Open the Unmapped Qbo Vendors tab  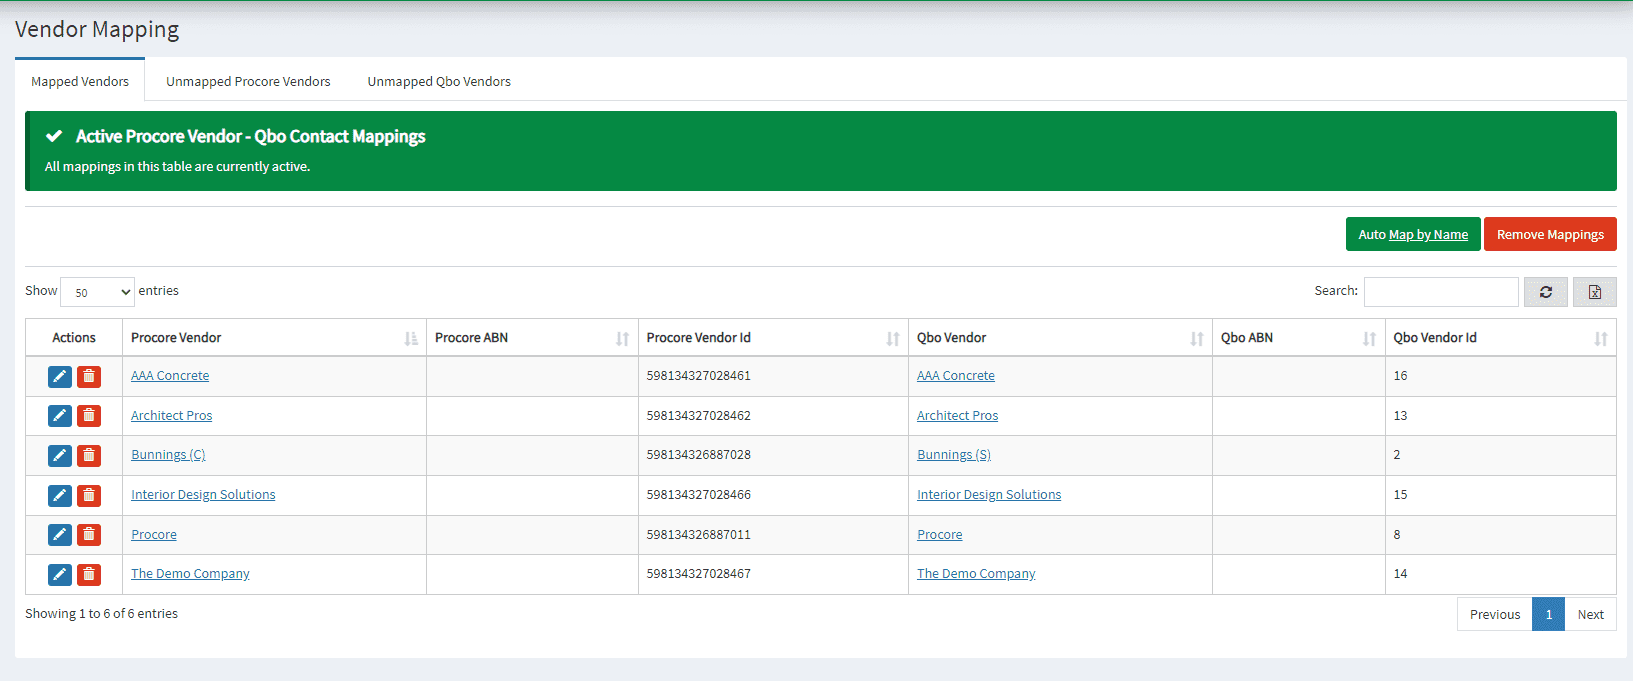tap(439, 82)
